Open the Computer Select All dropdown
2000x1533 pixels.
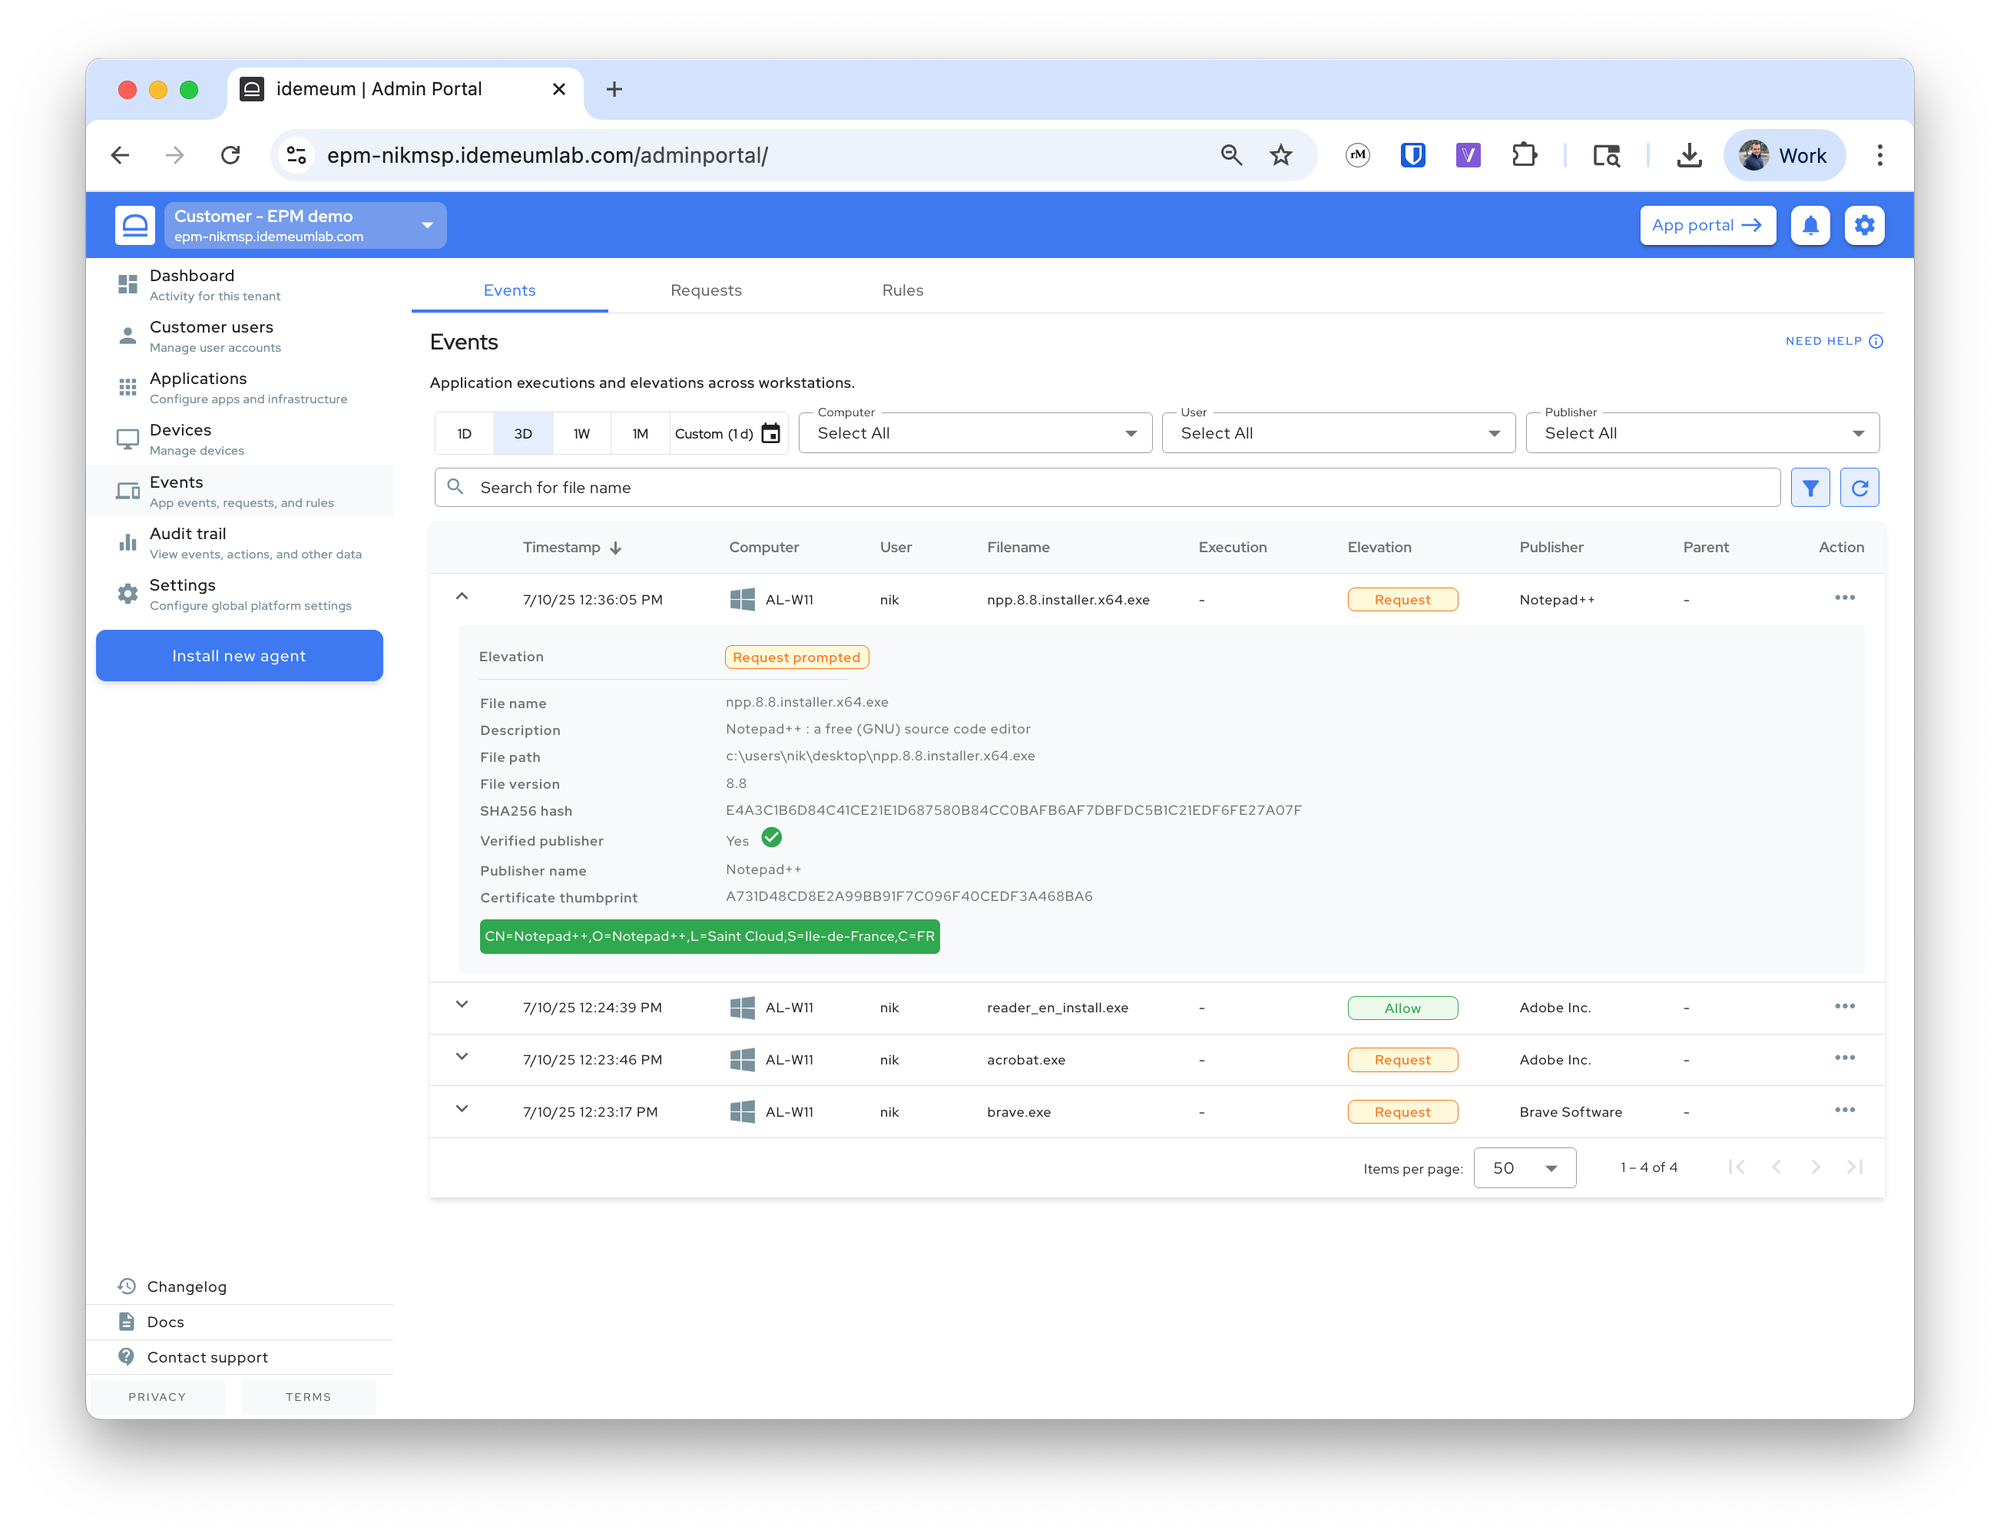[976, 433]
